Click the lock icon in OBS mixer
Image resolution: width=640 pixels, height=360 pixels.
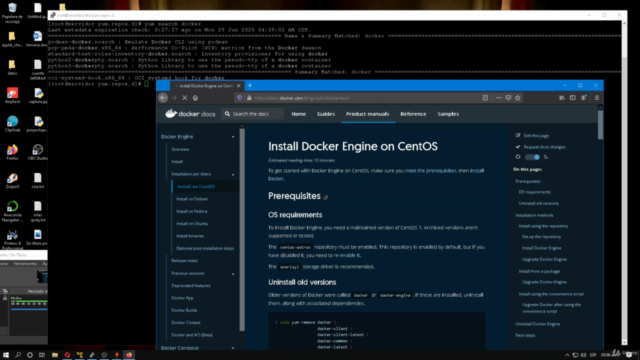coord(5,298)
